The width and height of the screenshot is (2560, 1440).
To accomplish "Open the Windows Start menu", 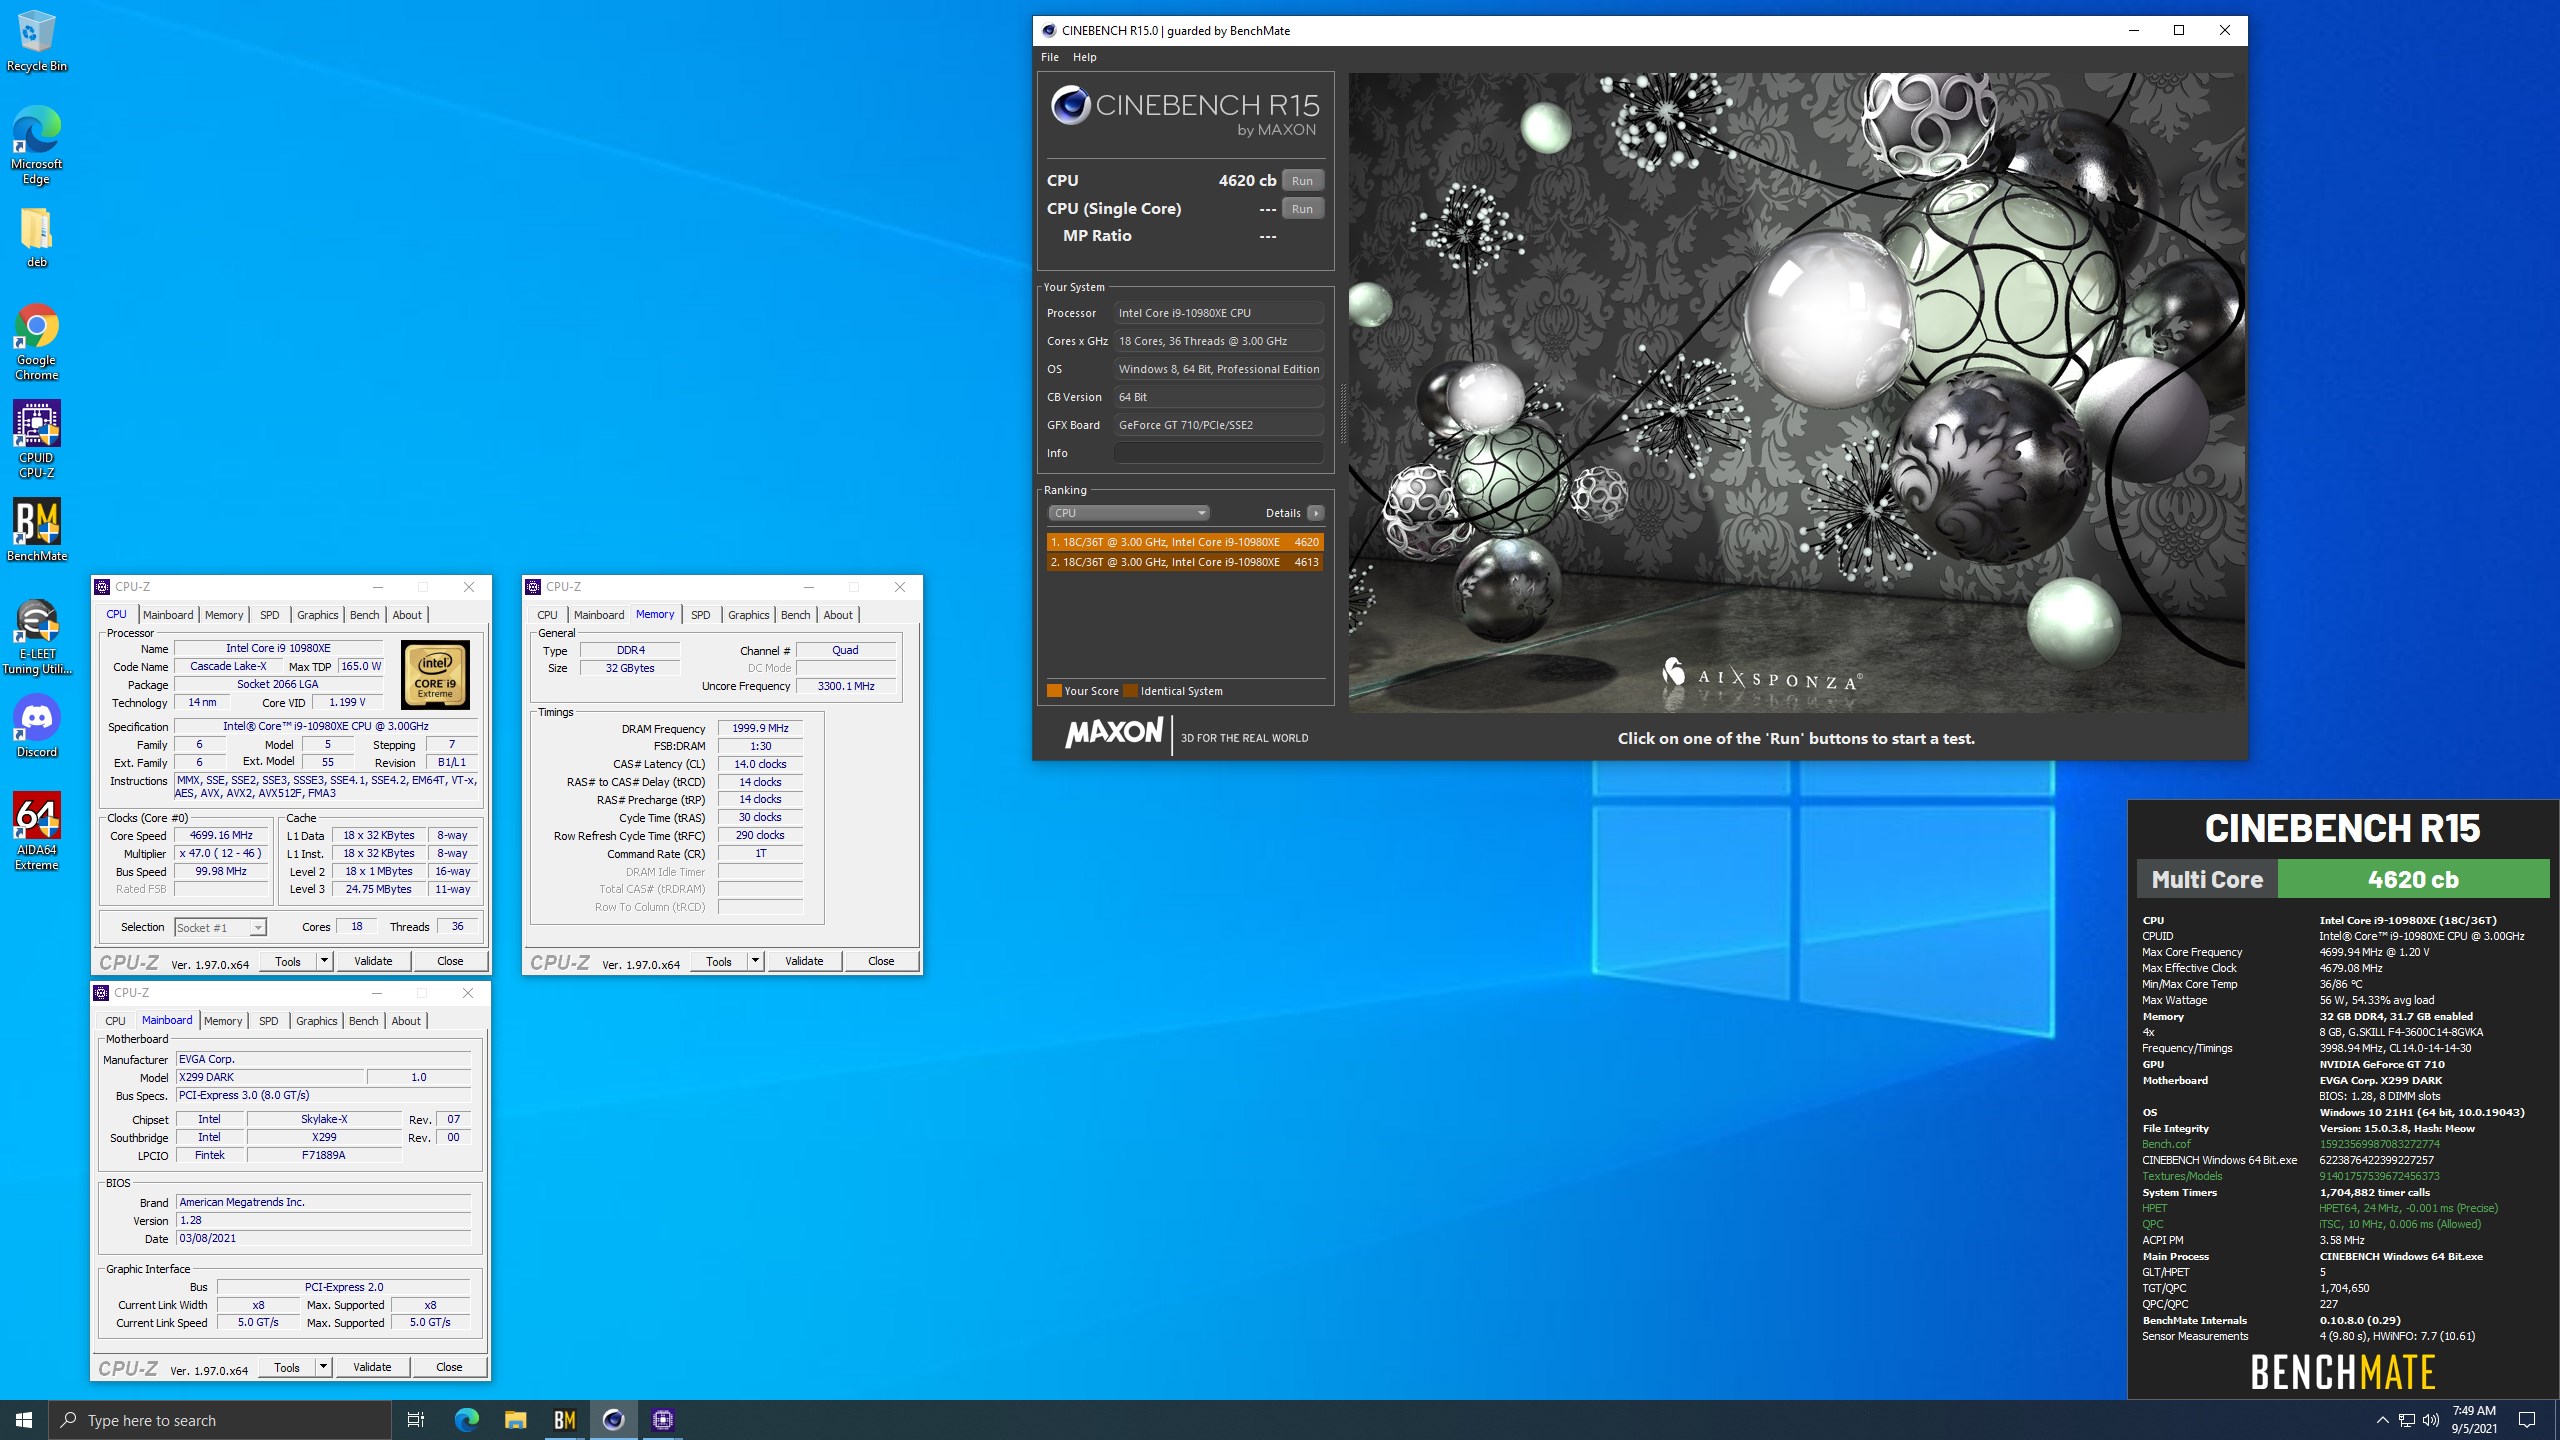I will tap(24, 1420).
